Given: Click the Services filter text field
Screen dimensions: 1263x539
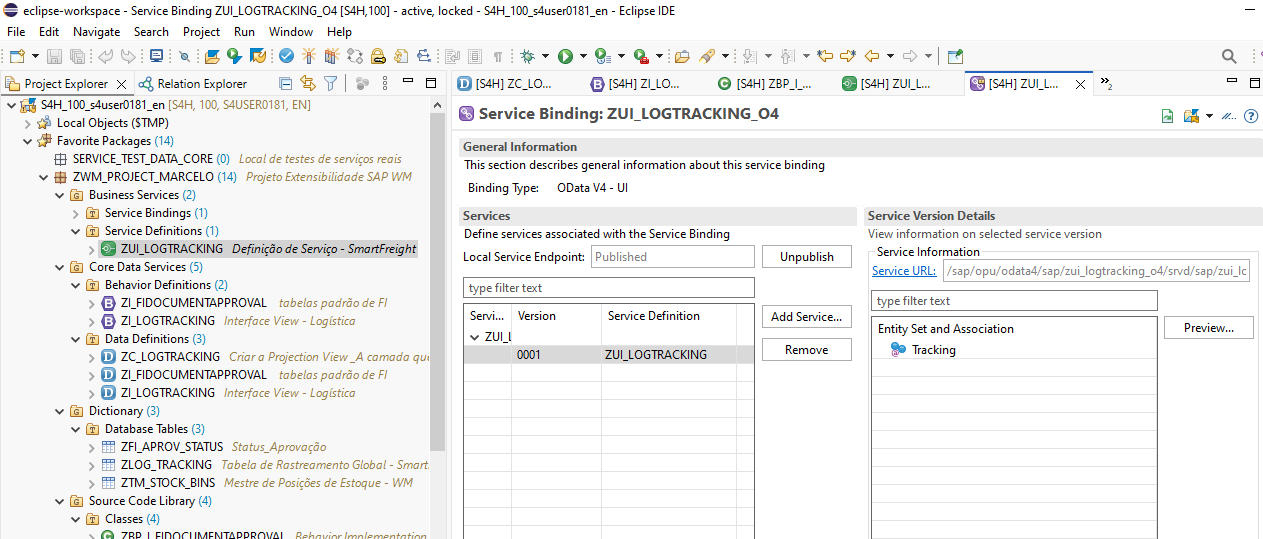Looking at the screenshot, I should tap(609, 288).
